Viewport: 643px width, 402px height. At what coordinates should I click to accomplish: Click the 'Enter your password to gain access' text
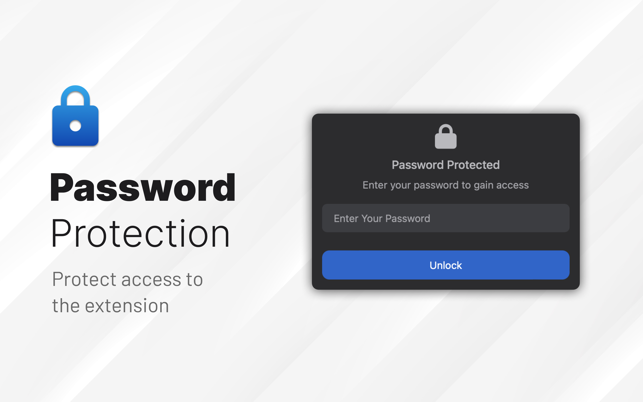click(446, 185)
